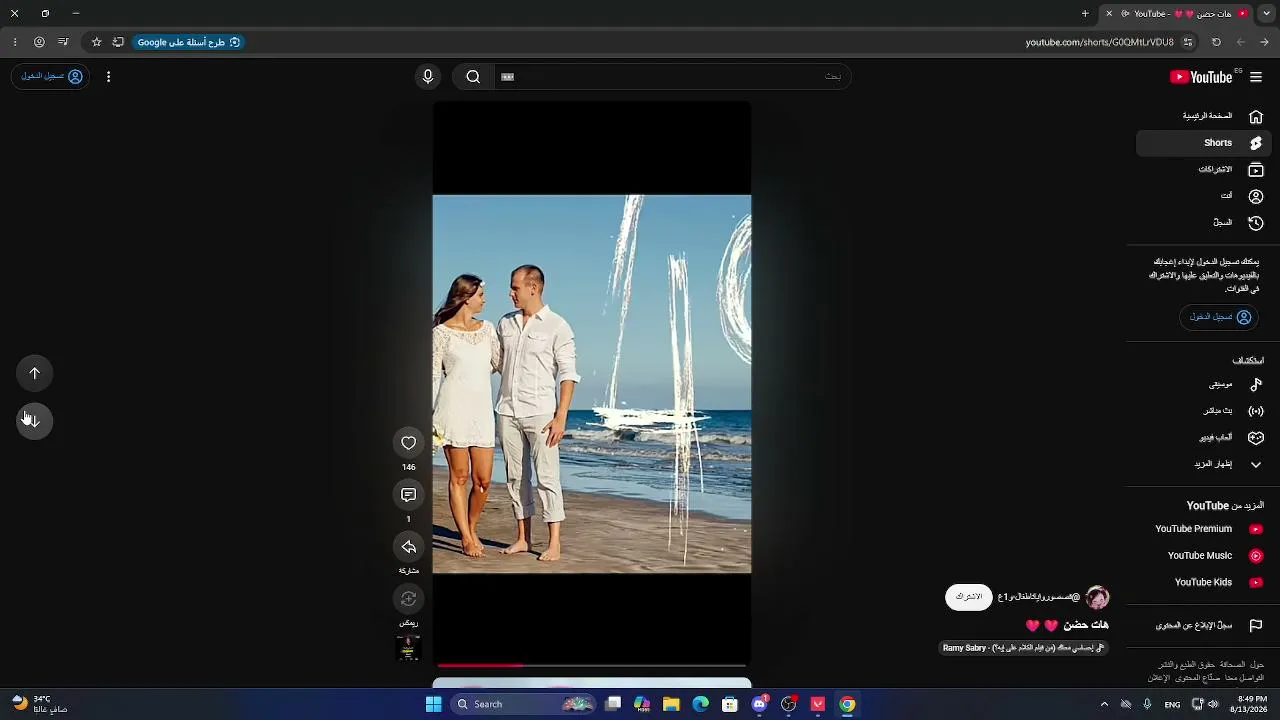This screenshot has width=1280, height=720.
Task: Open Subscriptions (الاشتراكات) in sidebar
Action: tap(1204, 170)
